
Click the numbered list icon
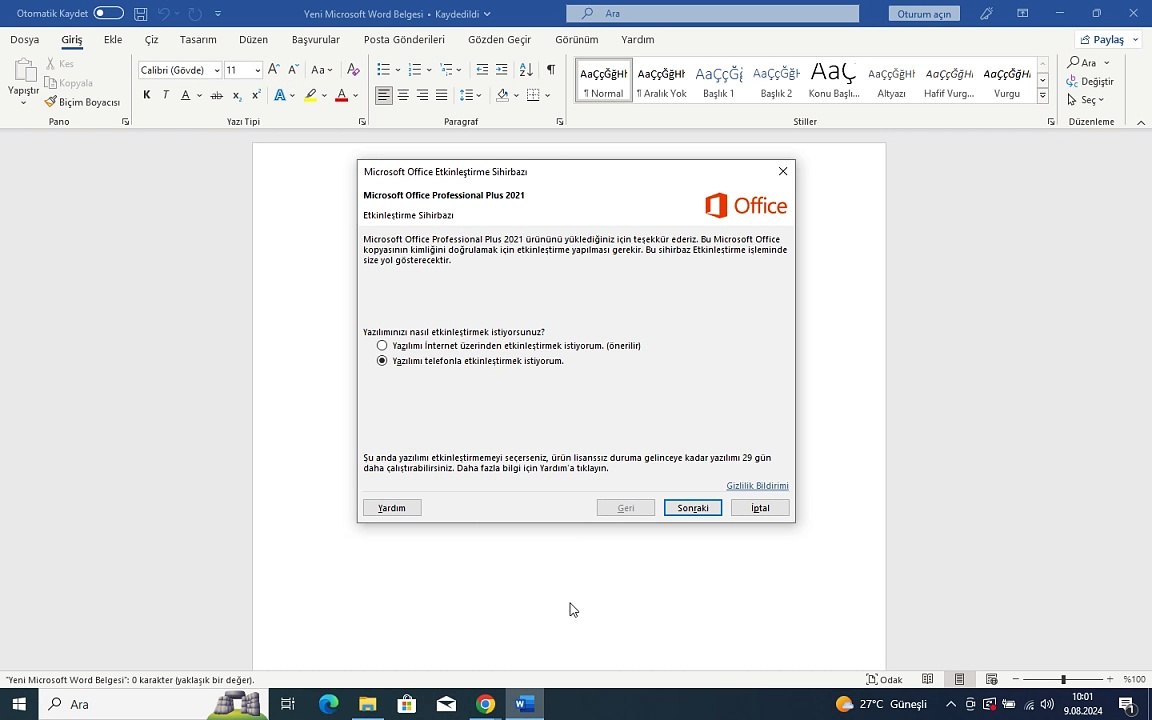click(415, 70)
